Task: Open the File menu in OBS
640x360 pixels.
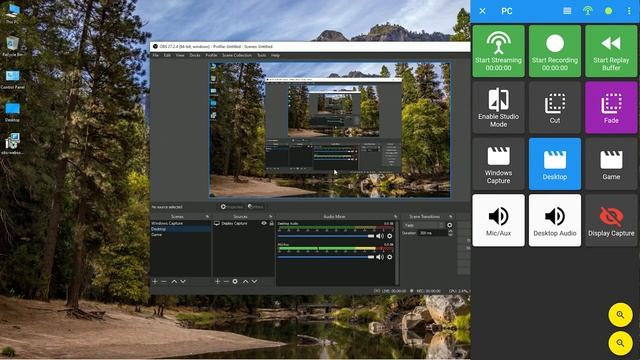Action: 156,55
